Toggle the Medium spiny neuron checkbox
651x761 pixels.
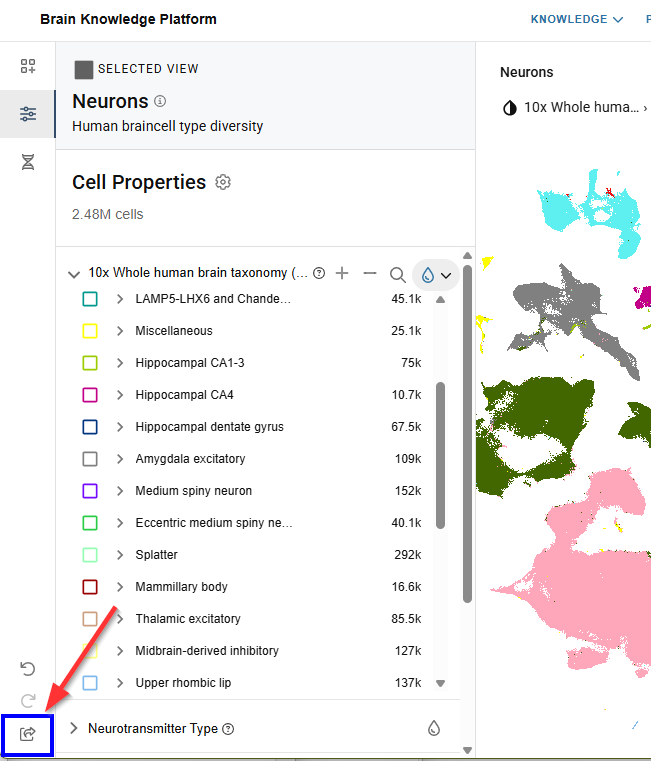click(90, 491)
